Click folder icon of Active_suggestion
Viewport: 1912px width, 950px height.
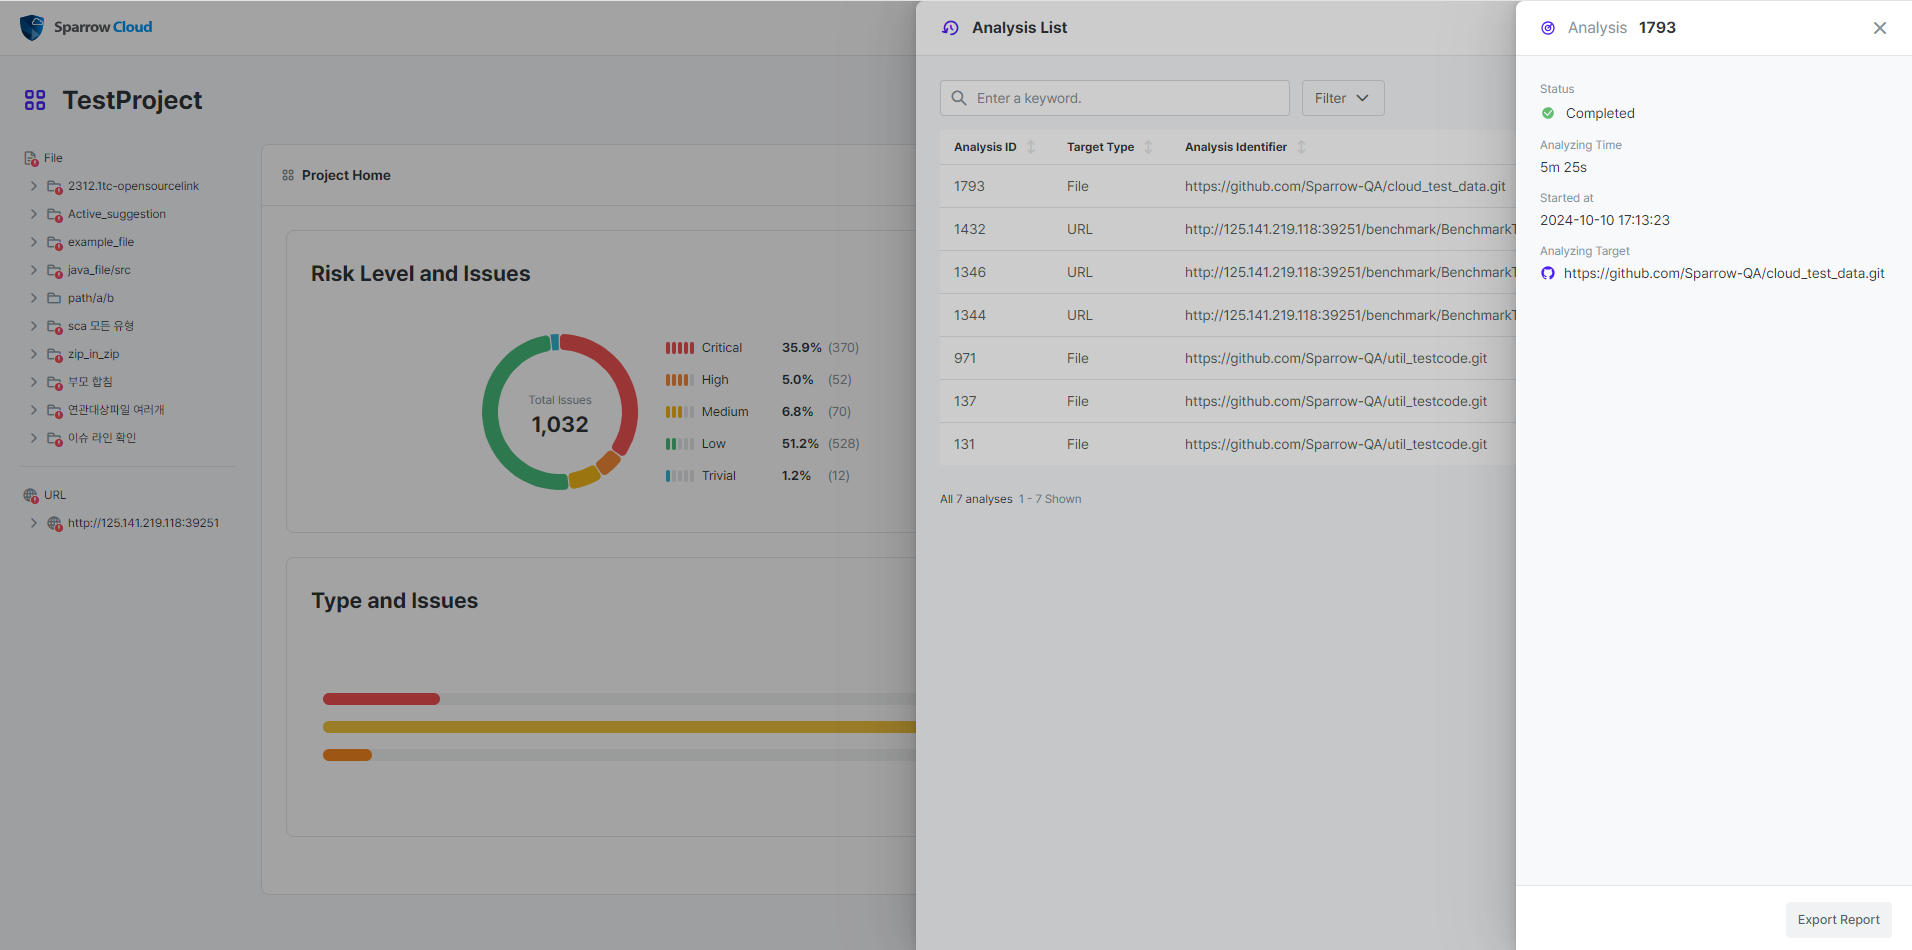click(x=55, y=214)
